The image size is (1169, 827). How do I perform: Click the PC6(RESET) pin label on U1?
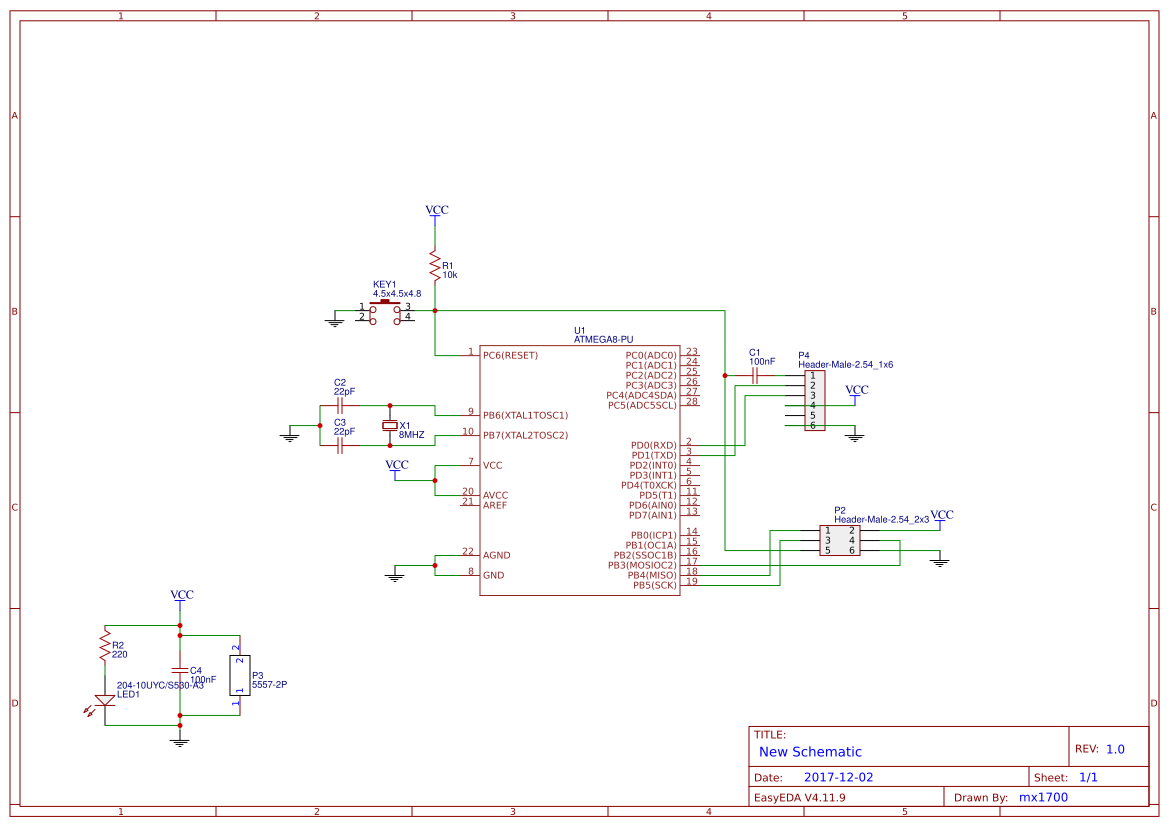tap(510, 355)
